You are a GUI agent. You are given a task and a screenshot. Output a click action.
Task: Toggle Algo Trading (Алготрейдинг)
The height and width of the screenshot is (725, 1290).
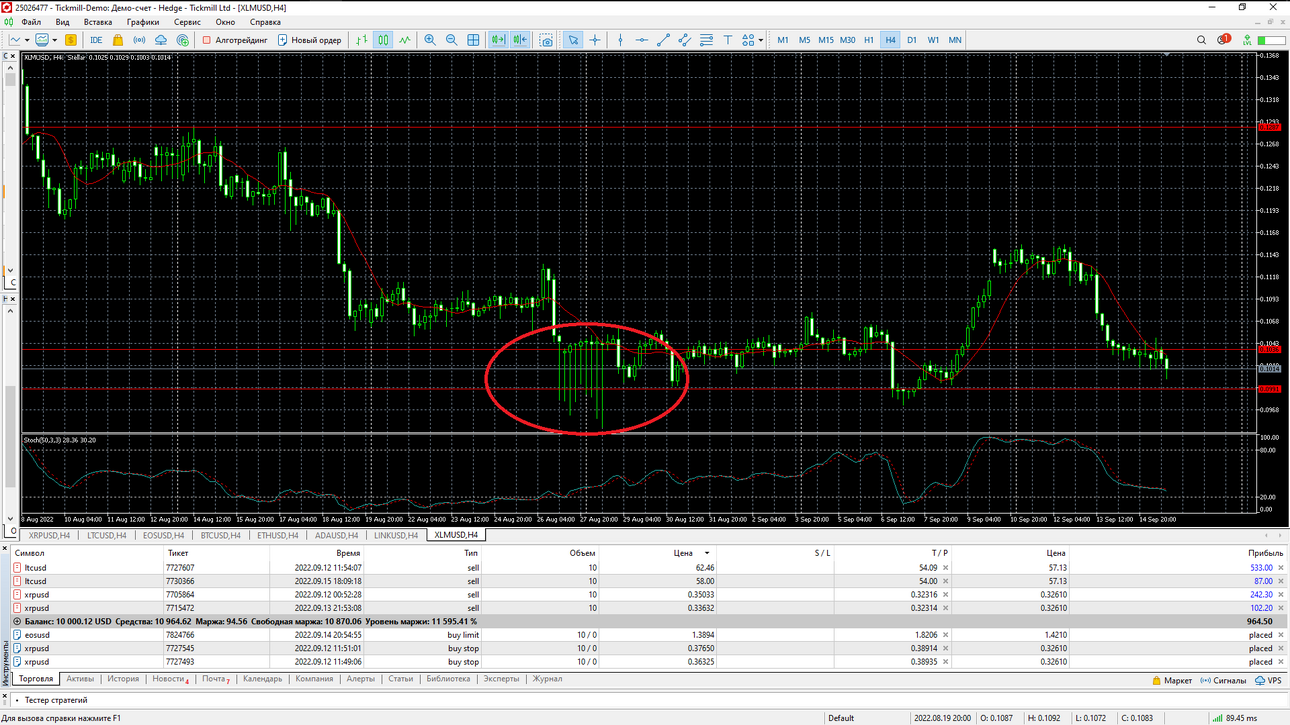click(235, 40)
